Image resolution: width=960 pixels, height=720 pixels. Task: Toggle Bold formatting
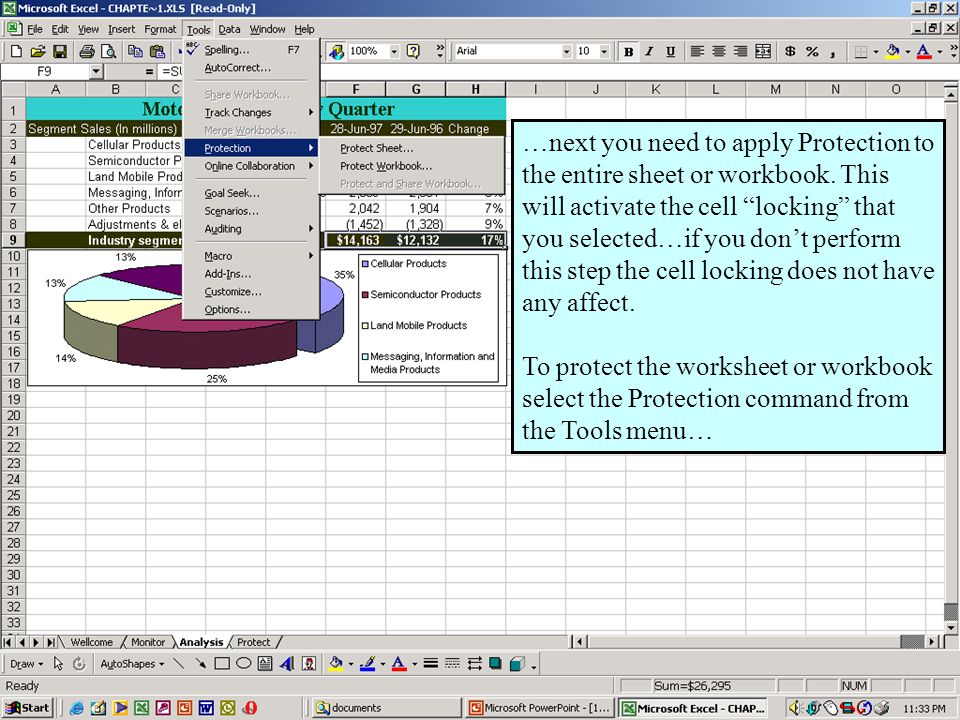point(628,51)
